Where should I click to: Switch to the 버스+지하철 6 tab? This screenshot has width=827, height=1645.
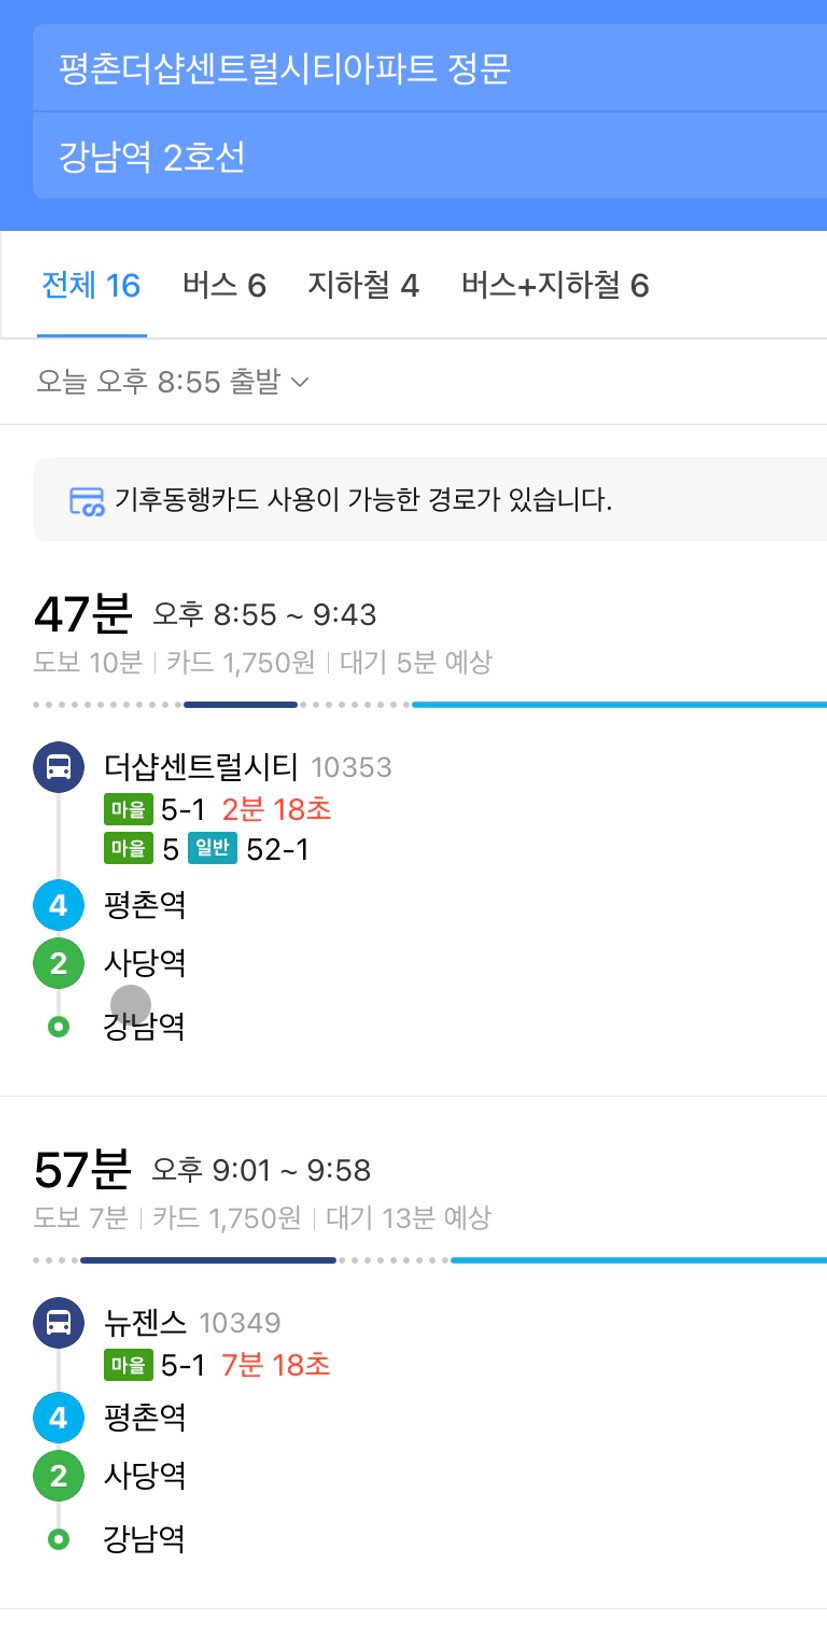click(x=555, y=286)
